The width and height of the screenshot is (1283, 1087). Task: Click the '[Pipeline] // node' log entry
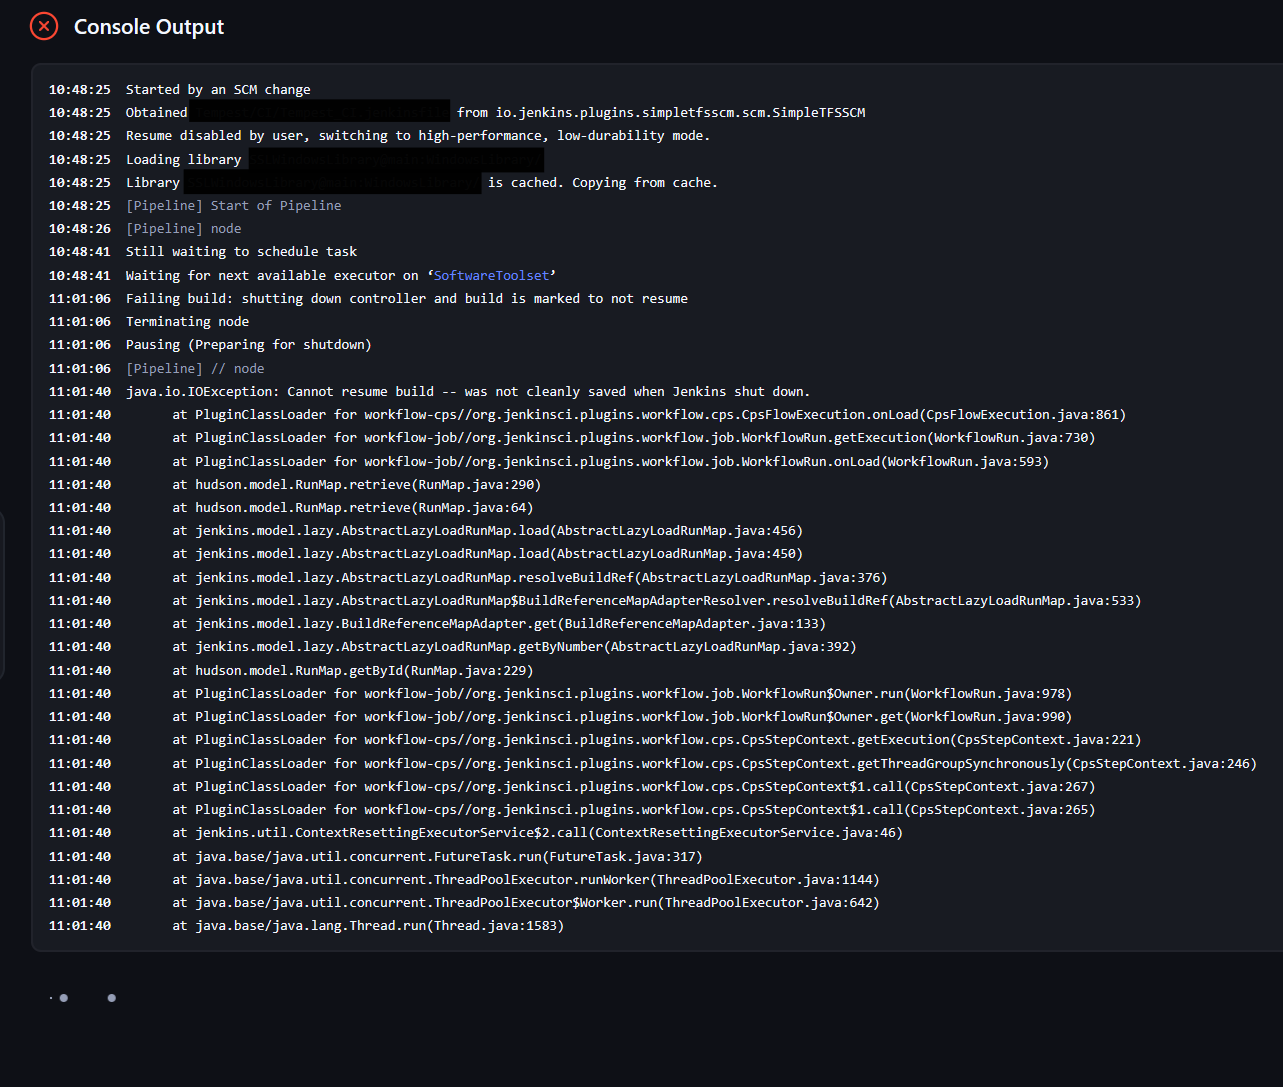click(x=195, y=369)
